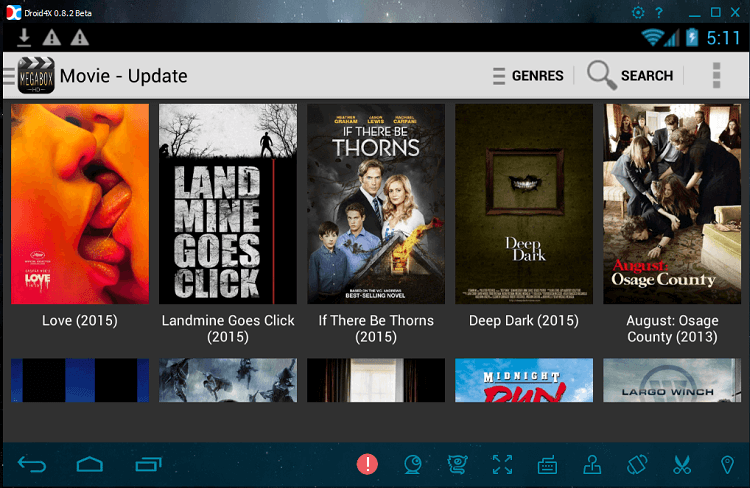
Task: Tap the Android home button
Action: 89,465
